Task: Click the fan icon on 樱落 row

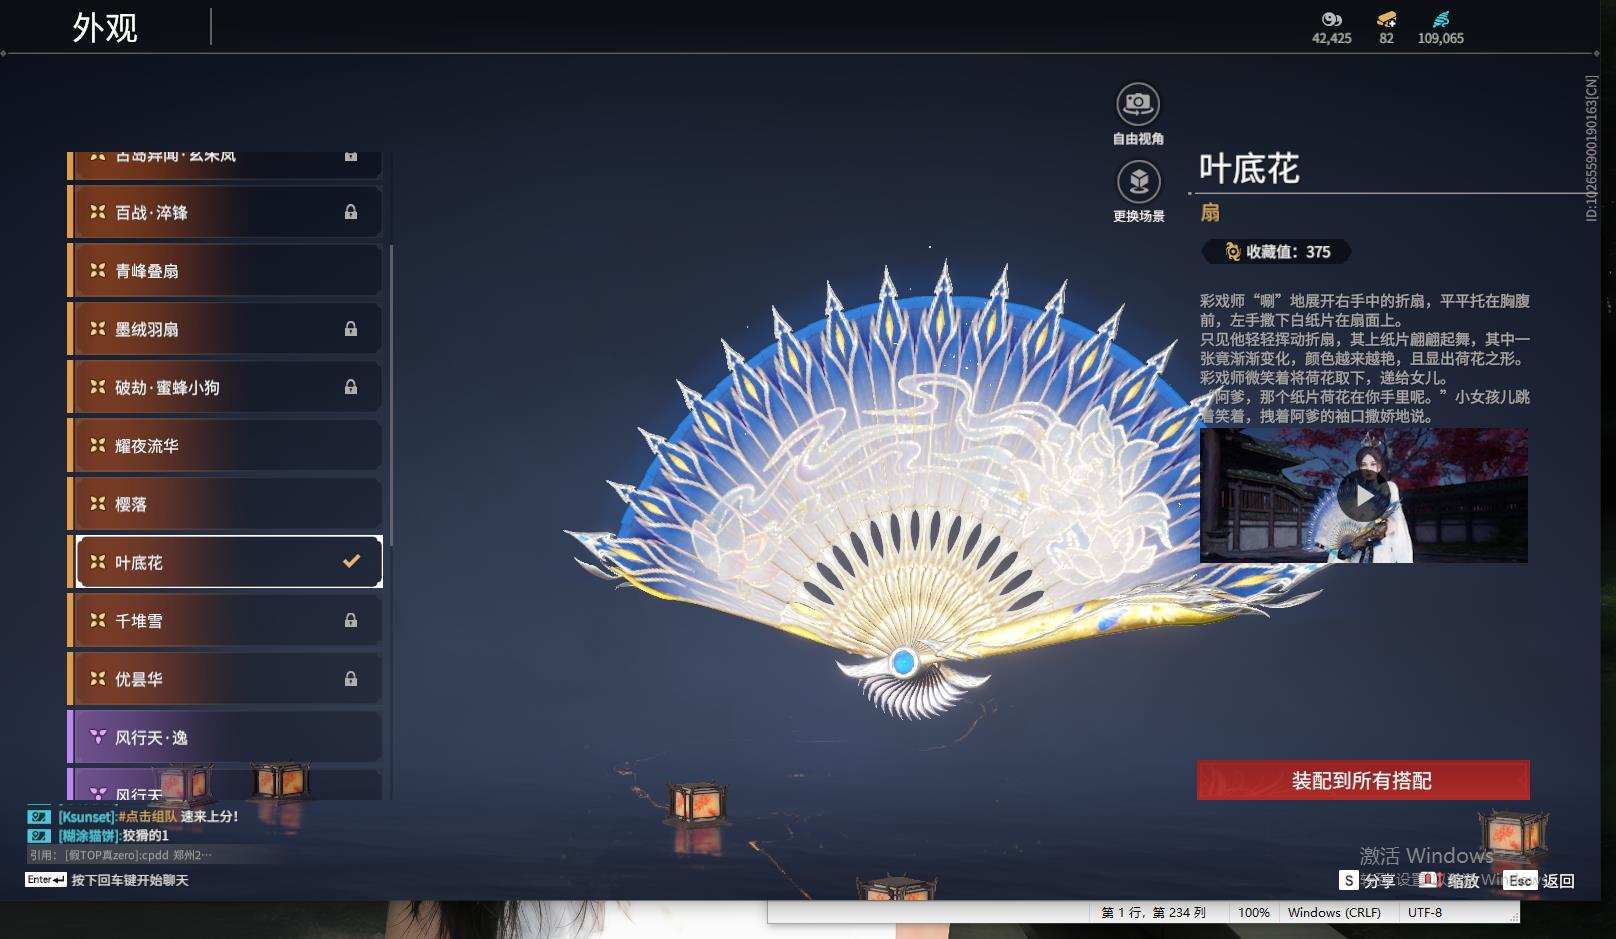Action: tap(97, 503)
